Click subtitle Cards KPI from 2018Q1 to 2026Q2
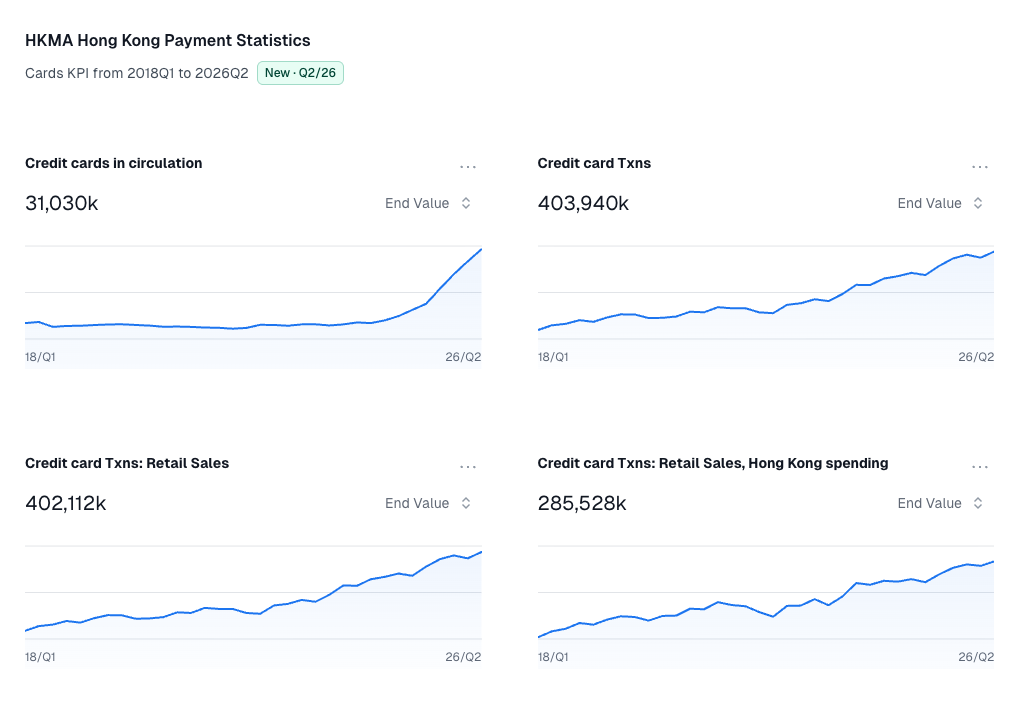 click(137, 73)
